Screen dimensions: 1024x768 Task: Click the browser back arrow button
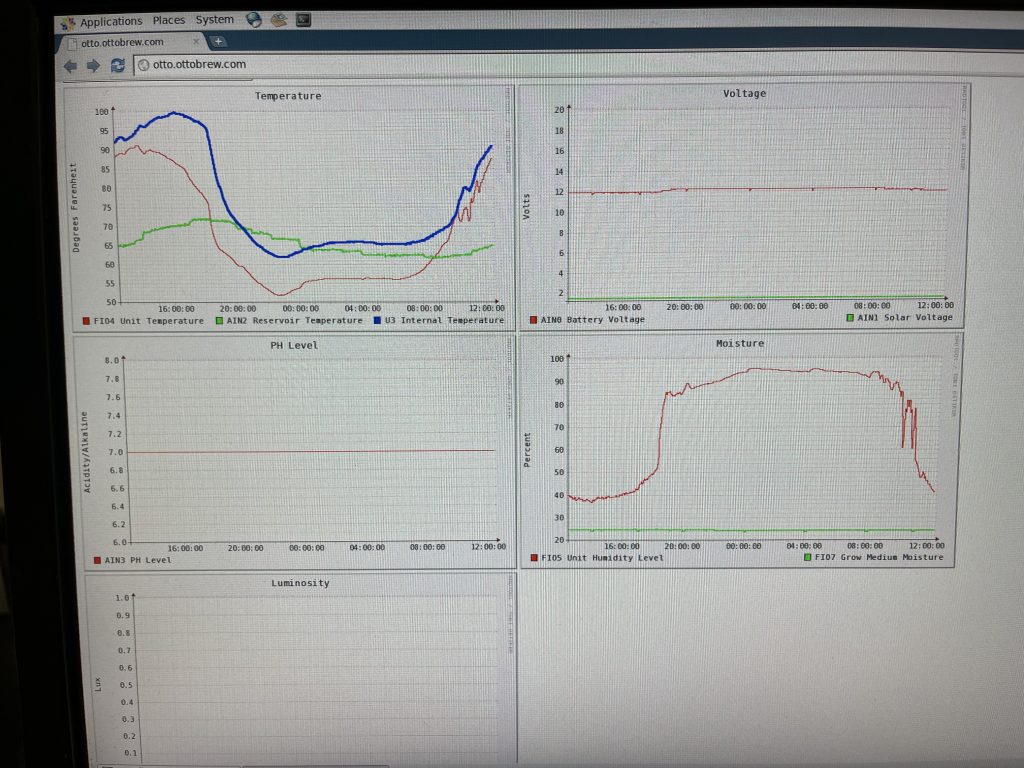click(70, 65)
